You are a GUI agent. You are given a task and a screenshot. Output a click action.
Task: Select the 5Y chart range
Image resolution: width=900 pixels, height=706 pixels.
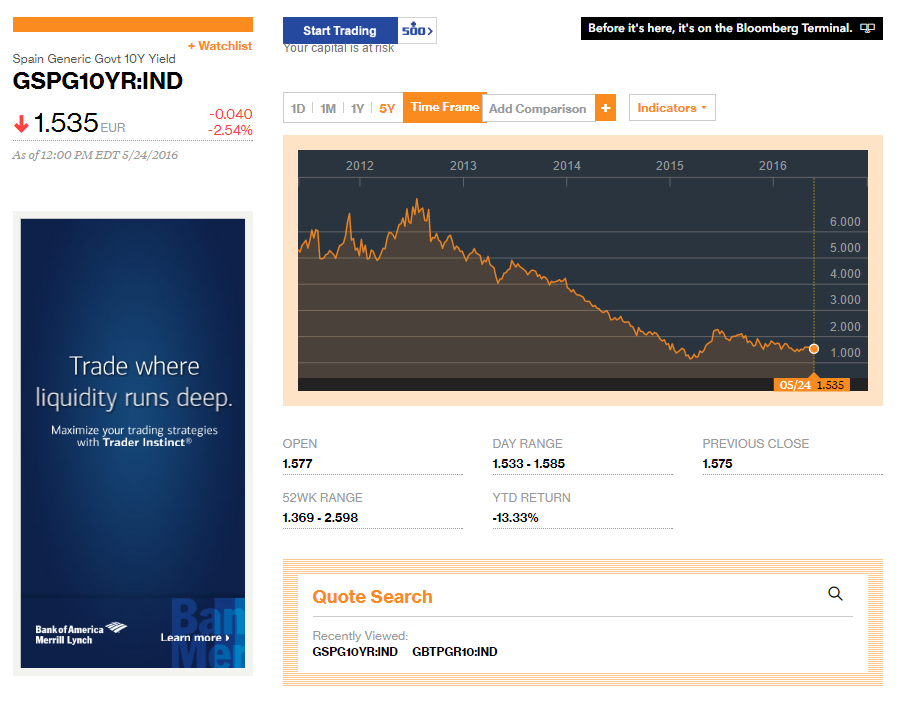coord(387,108)
